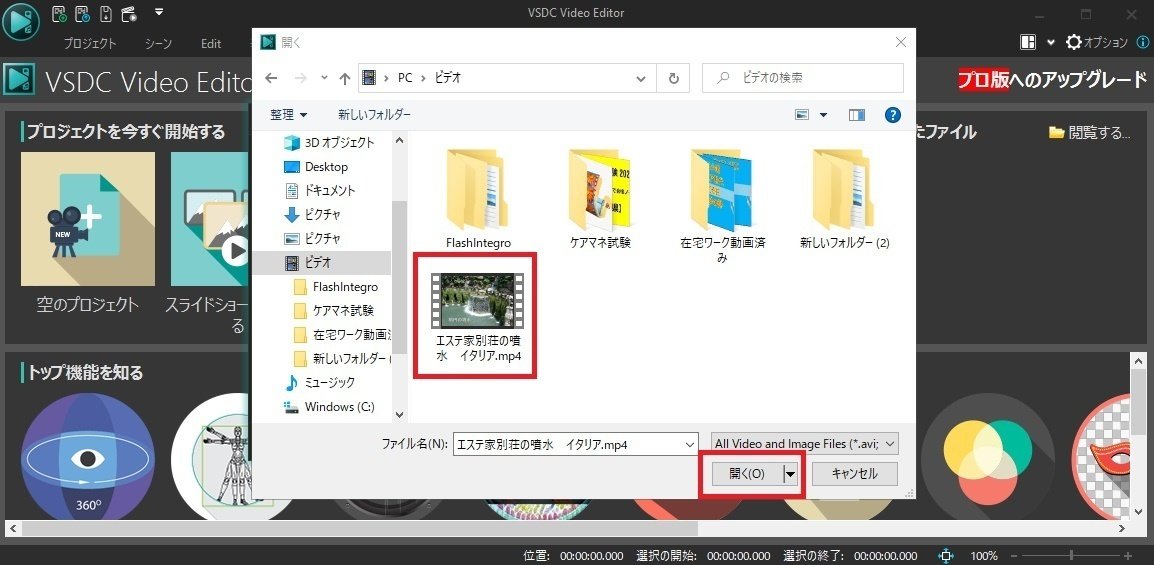Click the ビデオの検索 search field
Viewport: 1154px width, 565px height.
click(802, 78)
